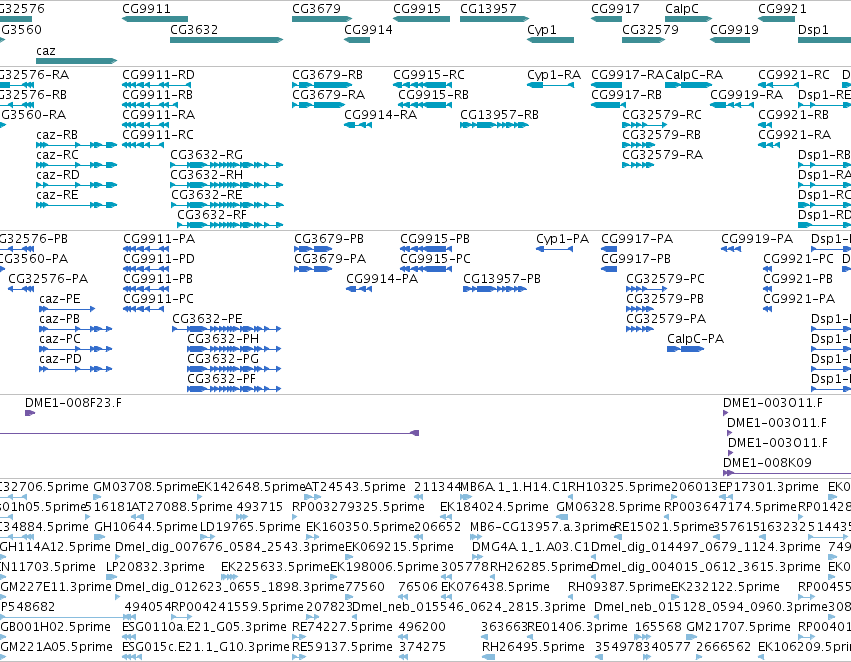Select the MB6-CG13957.a.3prime EST
851x662 pixels.
coord(476,537)
